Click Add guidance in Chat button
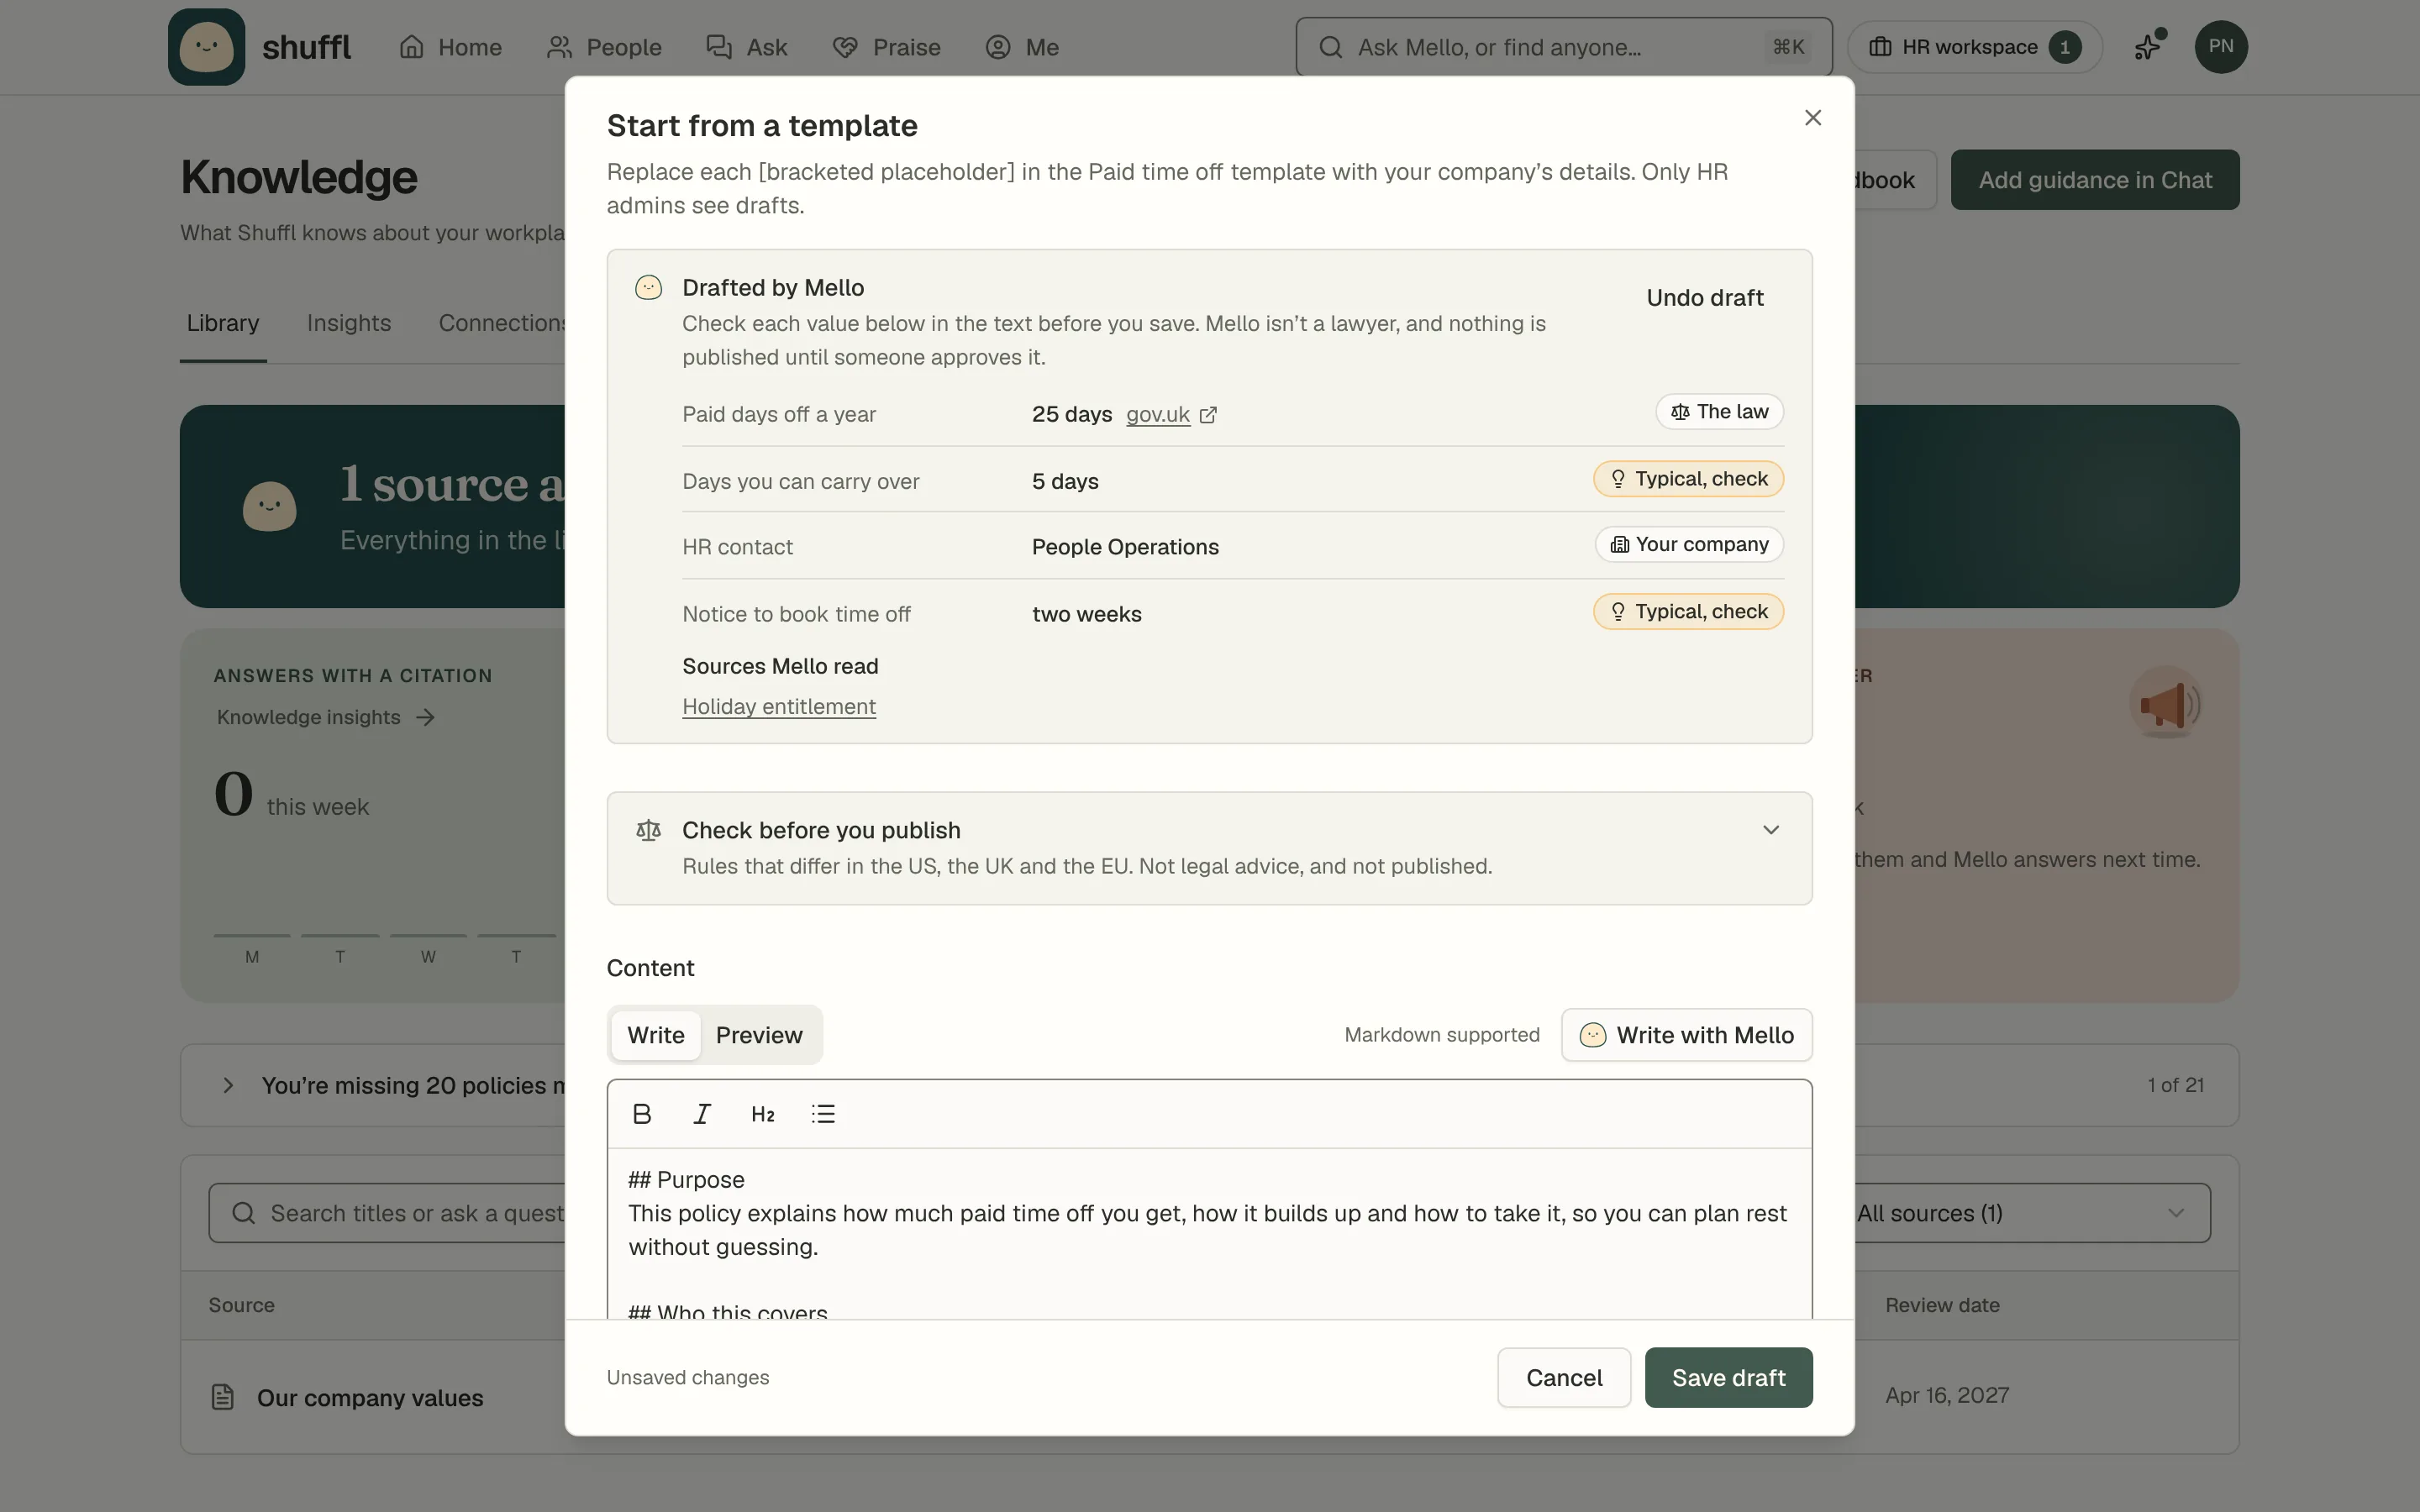 click(x=2095, y=180)
